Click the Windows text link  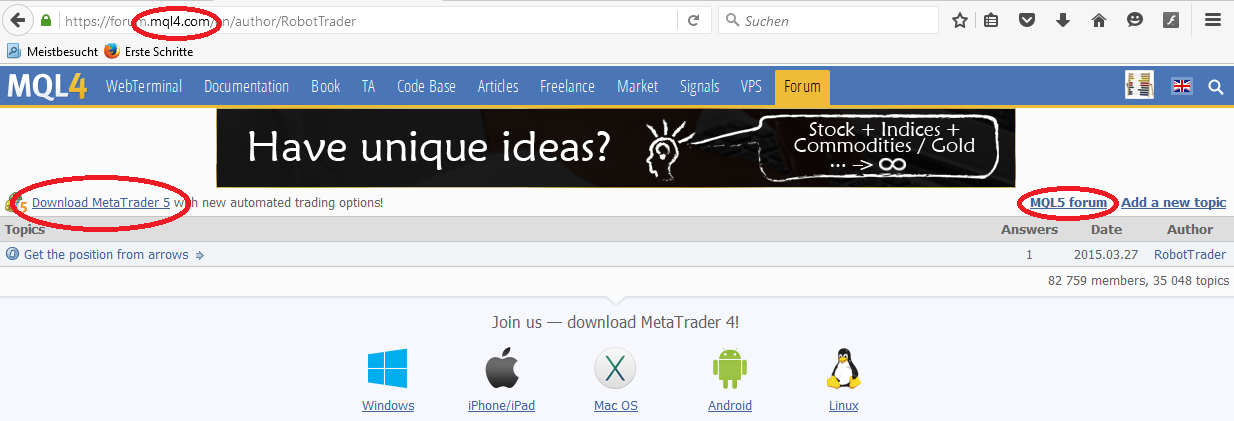[388, 406]
